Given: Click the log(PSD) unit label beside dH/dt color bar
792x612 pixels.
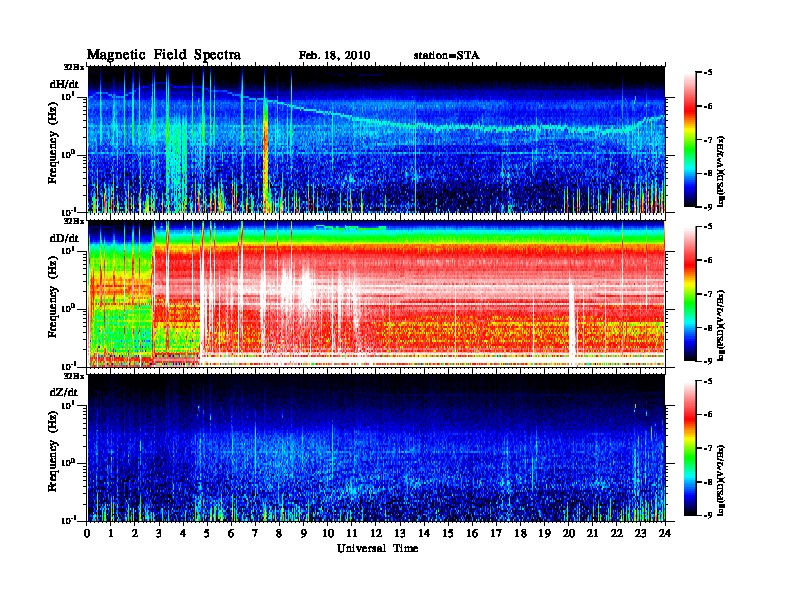Looking at the screenshot, I should click(722, 171).
